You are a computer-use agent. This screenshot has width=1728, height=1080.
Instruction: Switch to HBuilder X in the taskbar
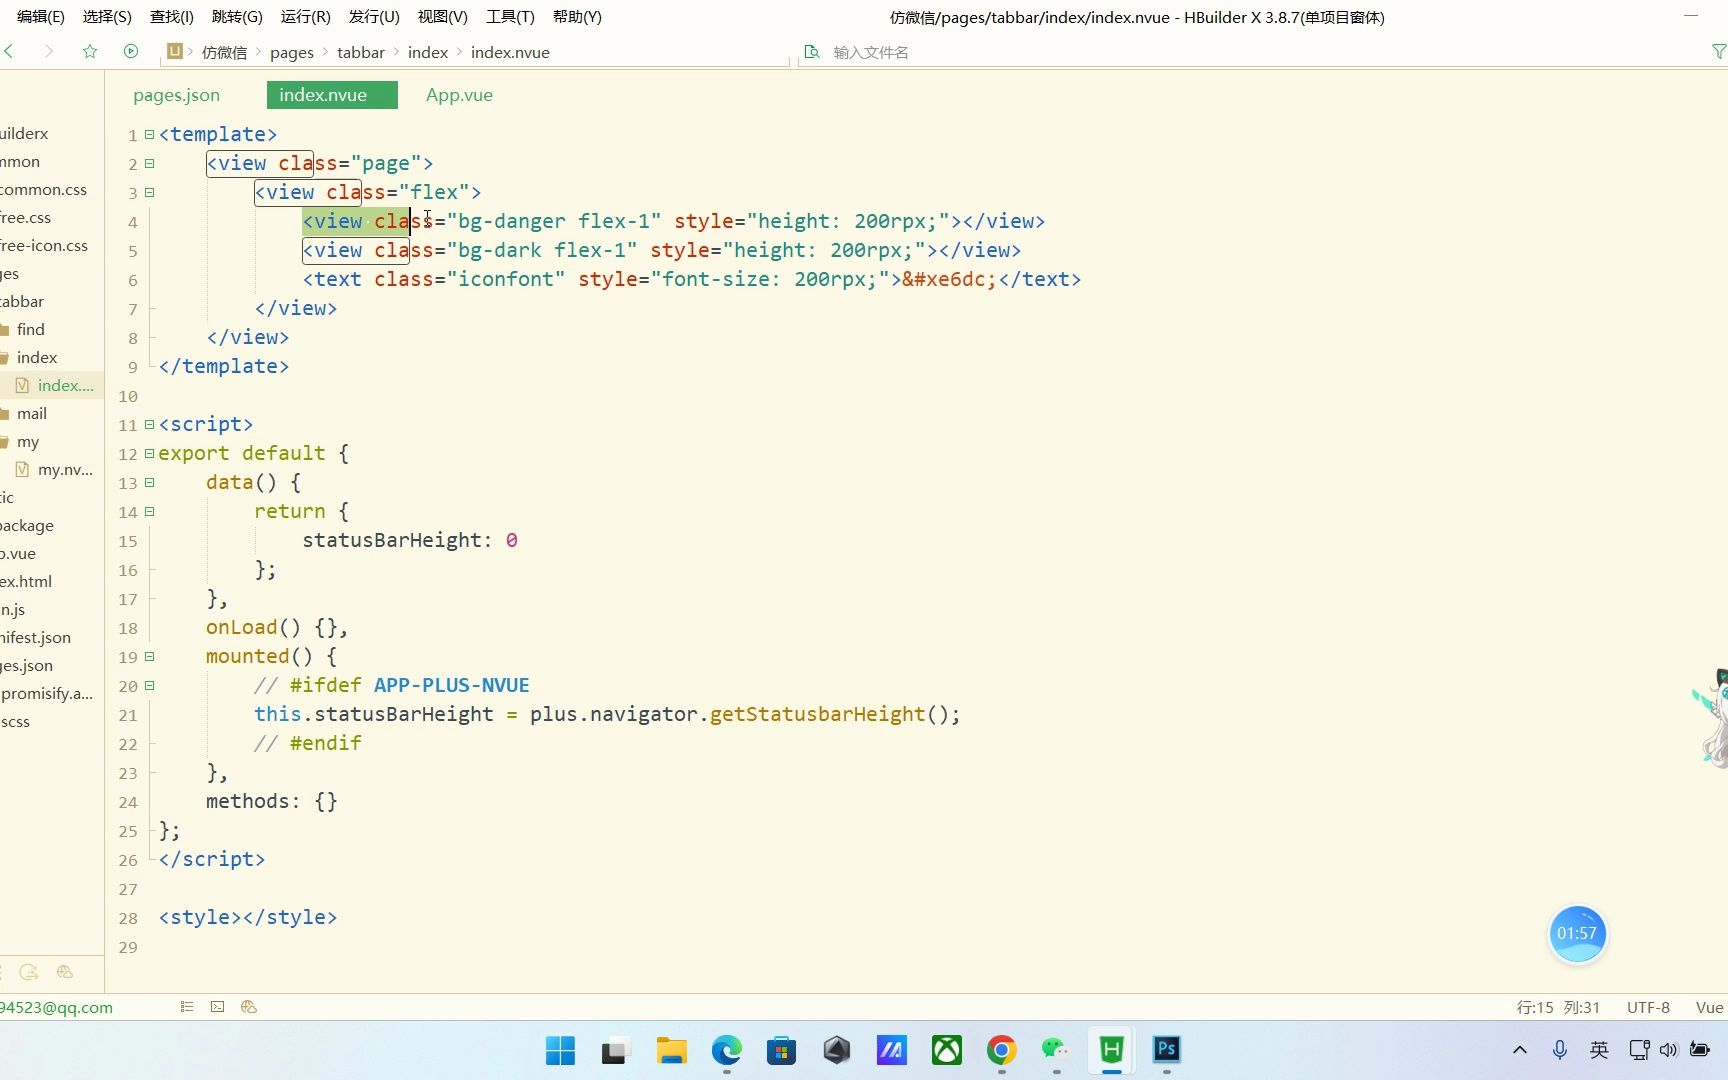pos(1111,1050)
